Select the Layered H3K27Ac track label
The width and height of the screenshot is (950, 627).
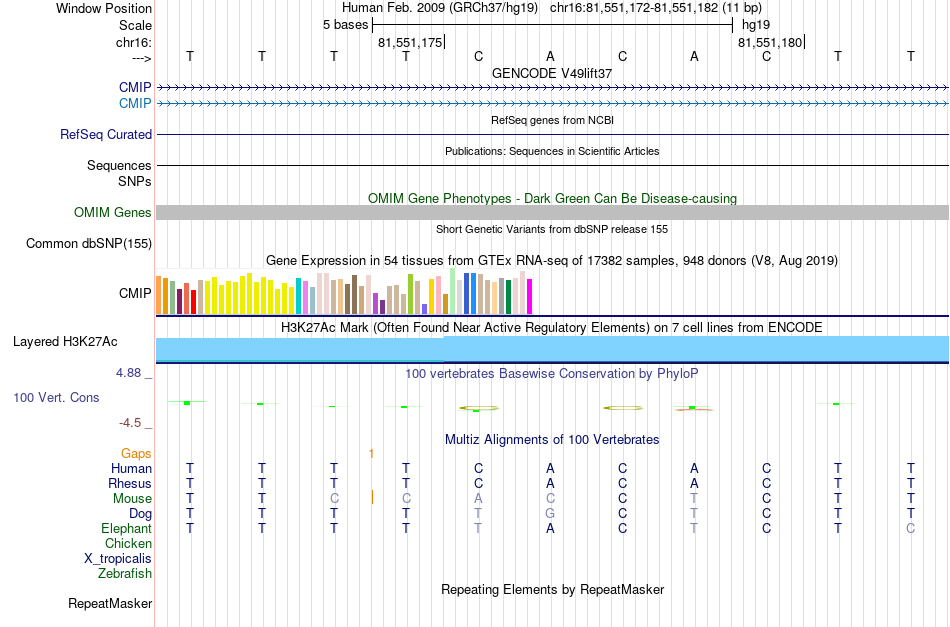[x=65, y=342]
